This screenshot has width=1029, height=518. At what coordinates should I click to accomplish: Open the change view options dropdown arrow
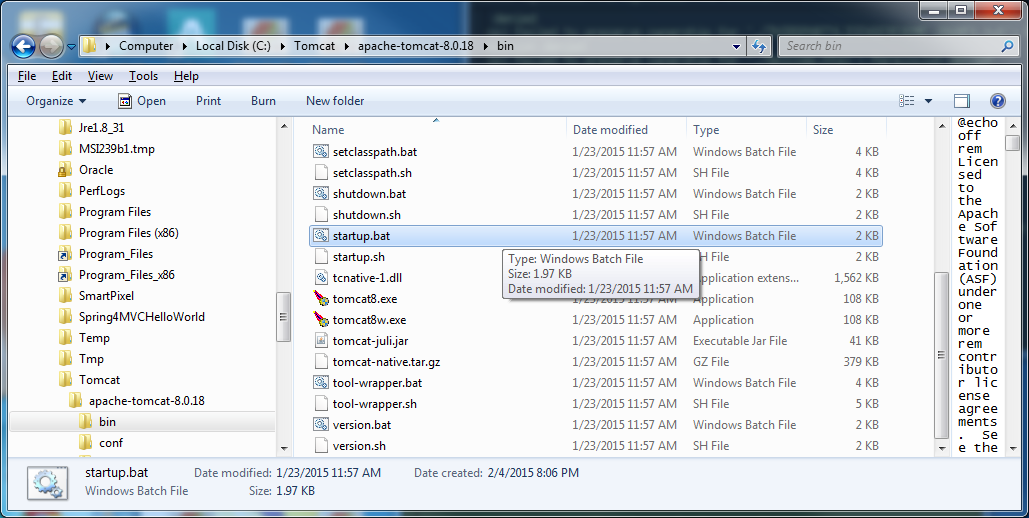[928, 101]
